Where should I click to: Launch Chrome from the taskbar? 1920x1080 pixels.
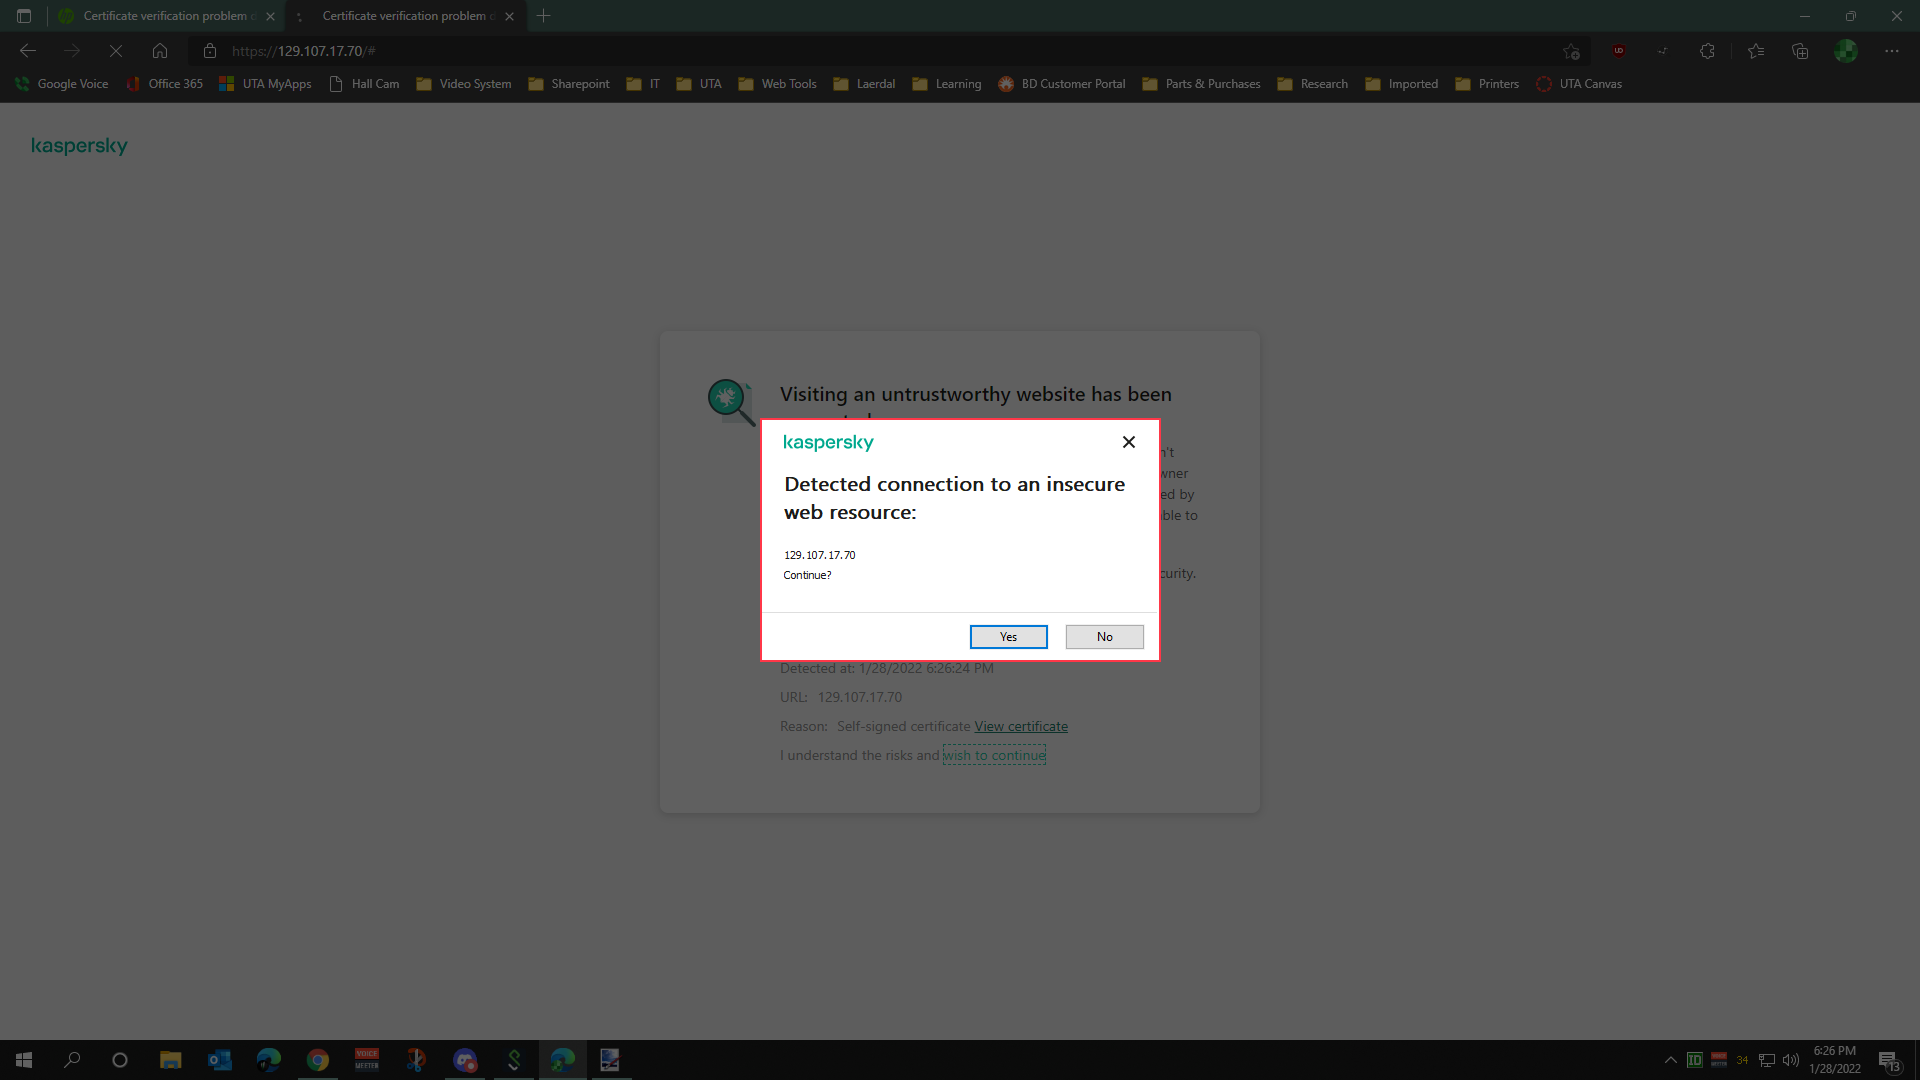coord(318,1060)
